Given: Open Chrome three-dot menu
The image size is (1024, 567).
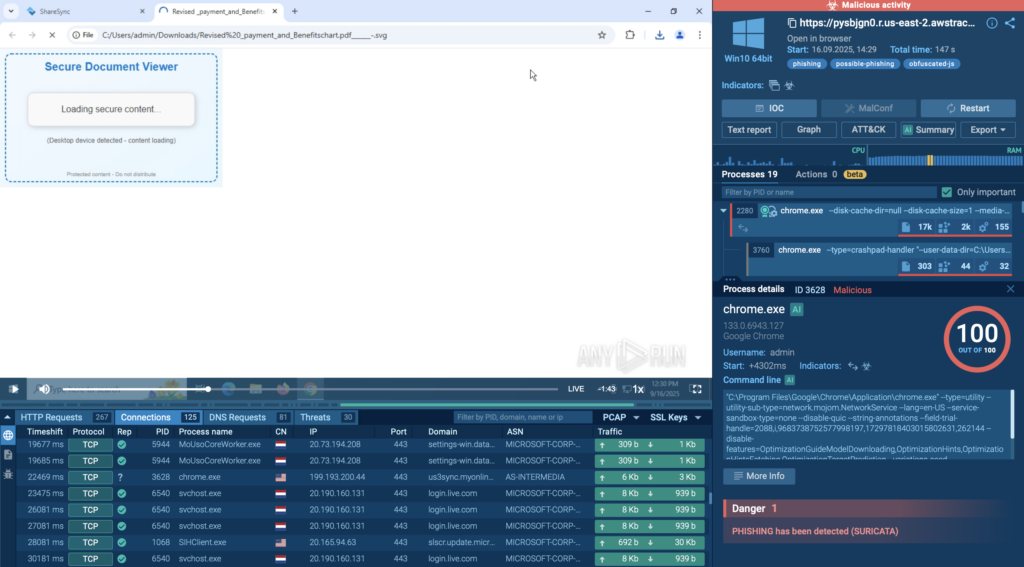Looking at the screenshot, I should click(699, 35).
